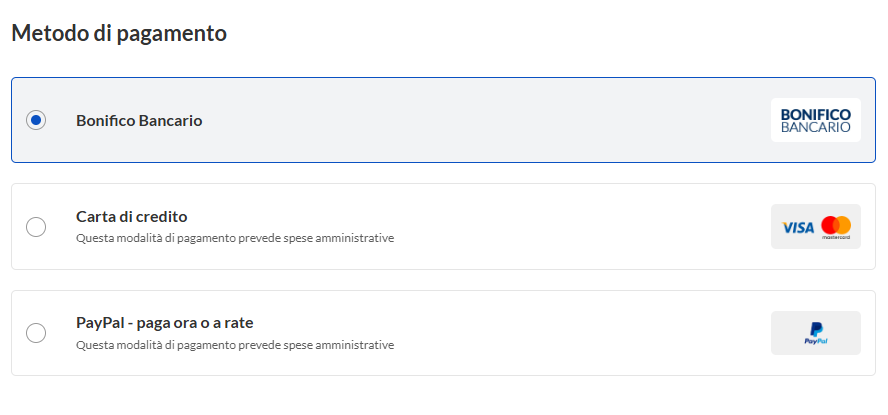The image size is (888, 415).
Task: Click the "Bonifico Bancario" option label
Action: tap(139, 120)
